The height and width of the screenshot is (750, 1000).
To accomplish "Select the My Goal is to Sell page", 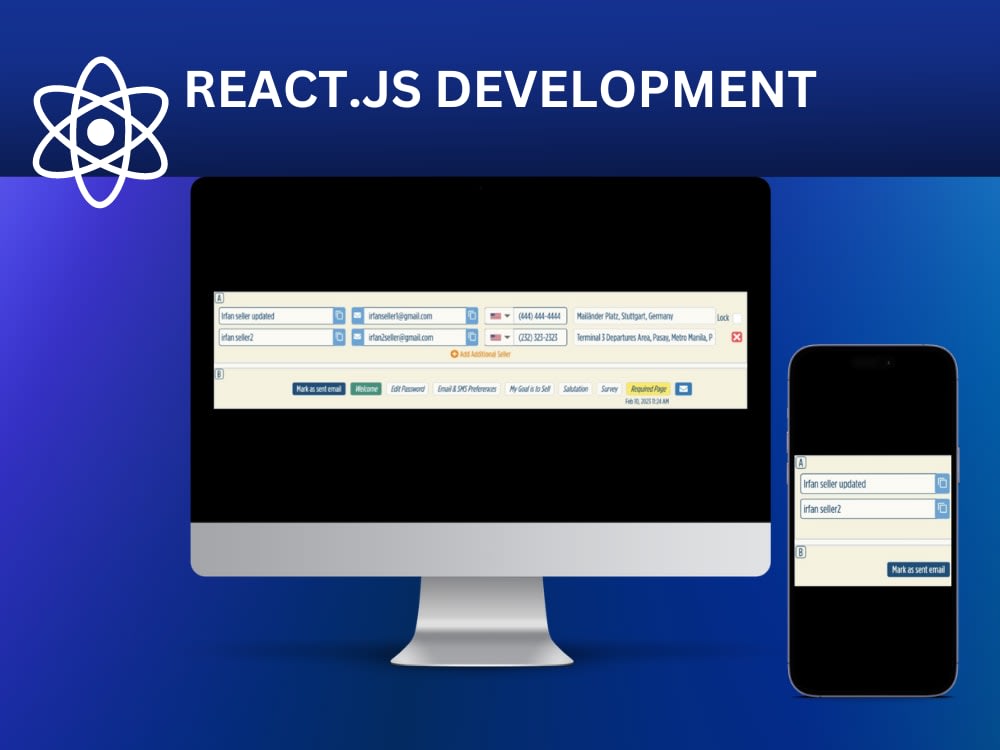I will (530, 388).
